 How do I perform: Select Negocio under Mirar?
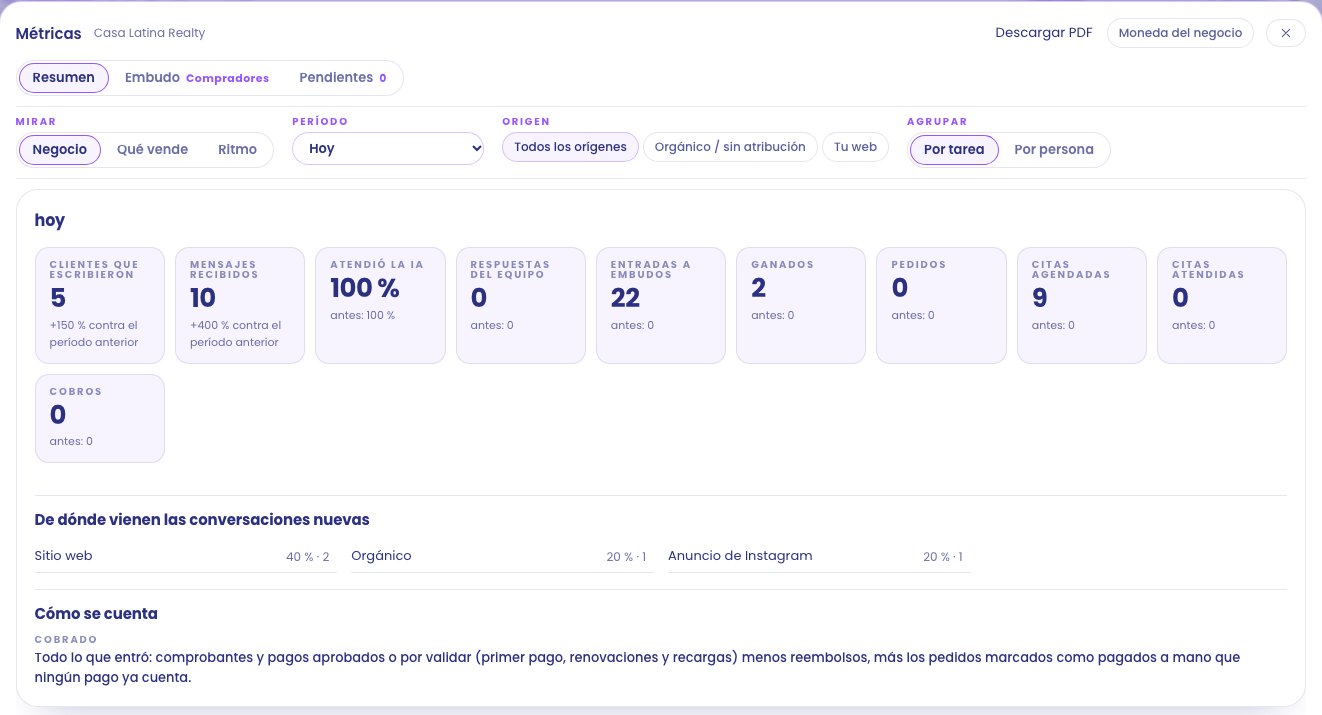pyautogui.click(x=60, y=150)
